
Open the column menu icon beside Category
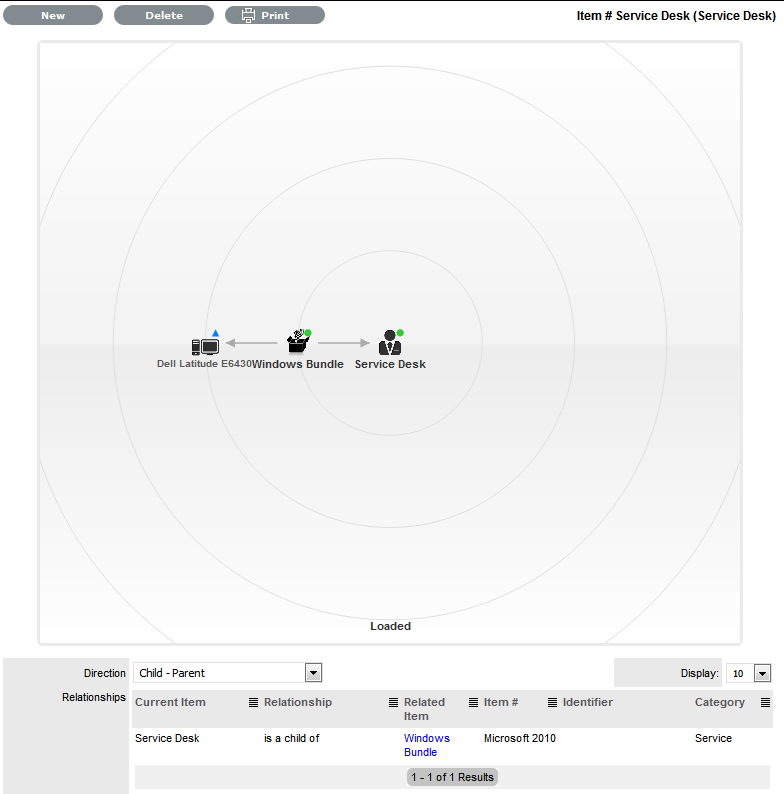click(x=765, y=702)
